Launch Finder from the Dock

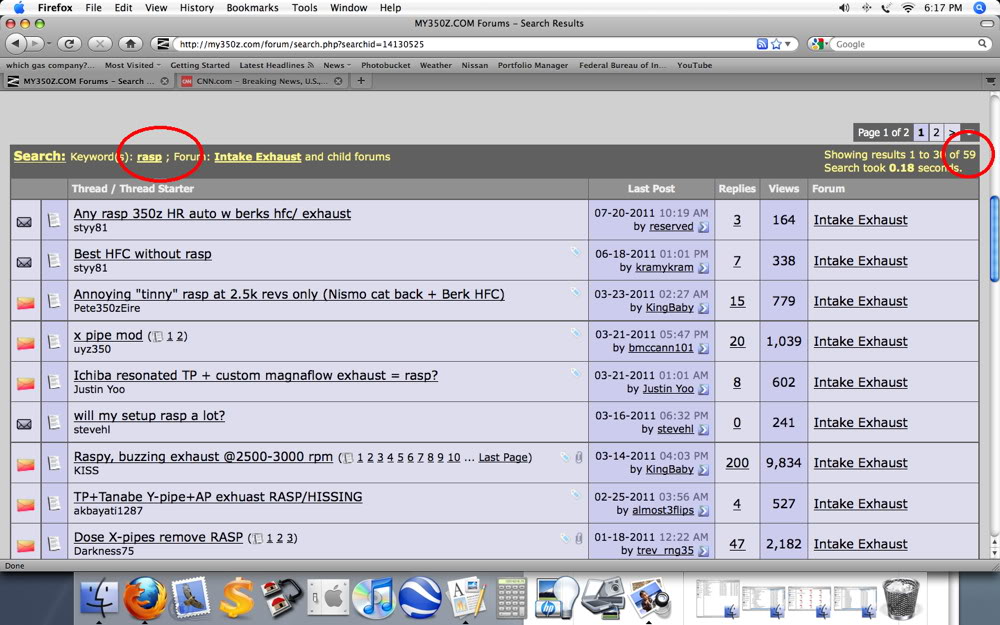(x=98, y=598)
